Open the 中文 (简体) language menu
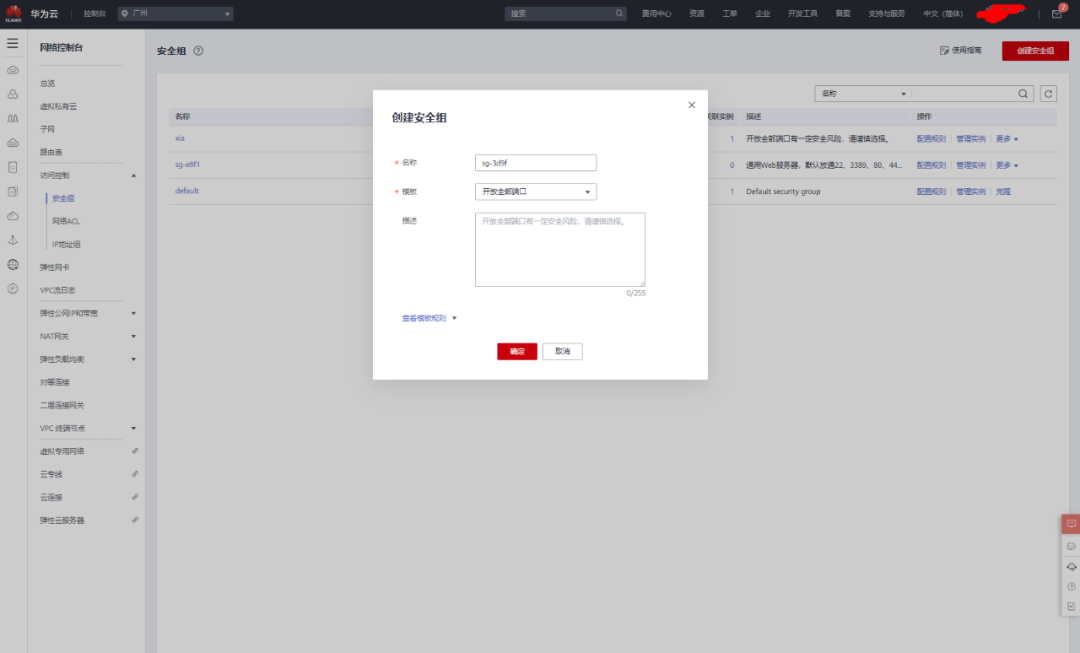Screen dimensions: 1080x653 pos(943,13)
